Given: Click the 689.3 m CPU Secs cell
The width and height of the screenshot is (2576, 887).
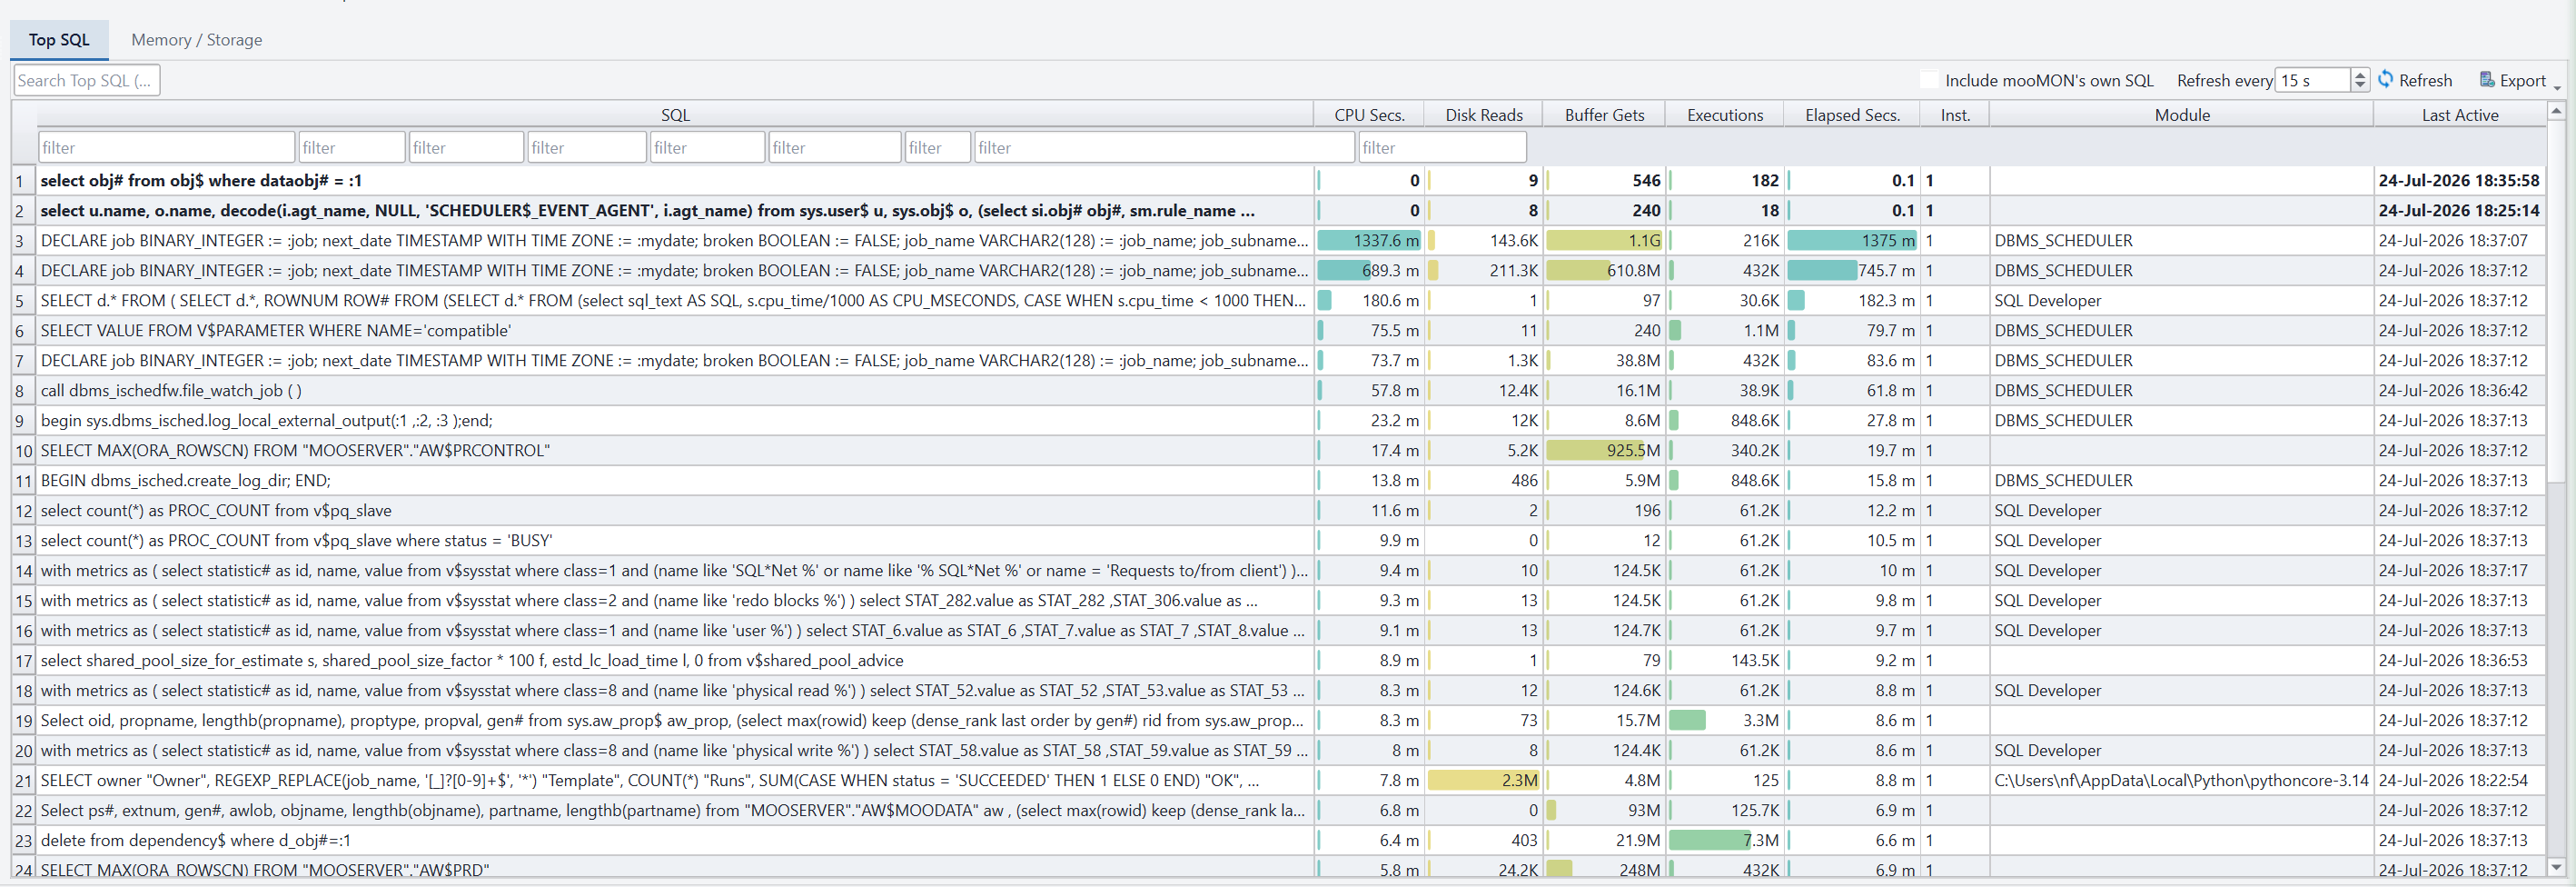Looking at the screenshot, I should pos(1369,271).
